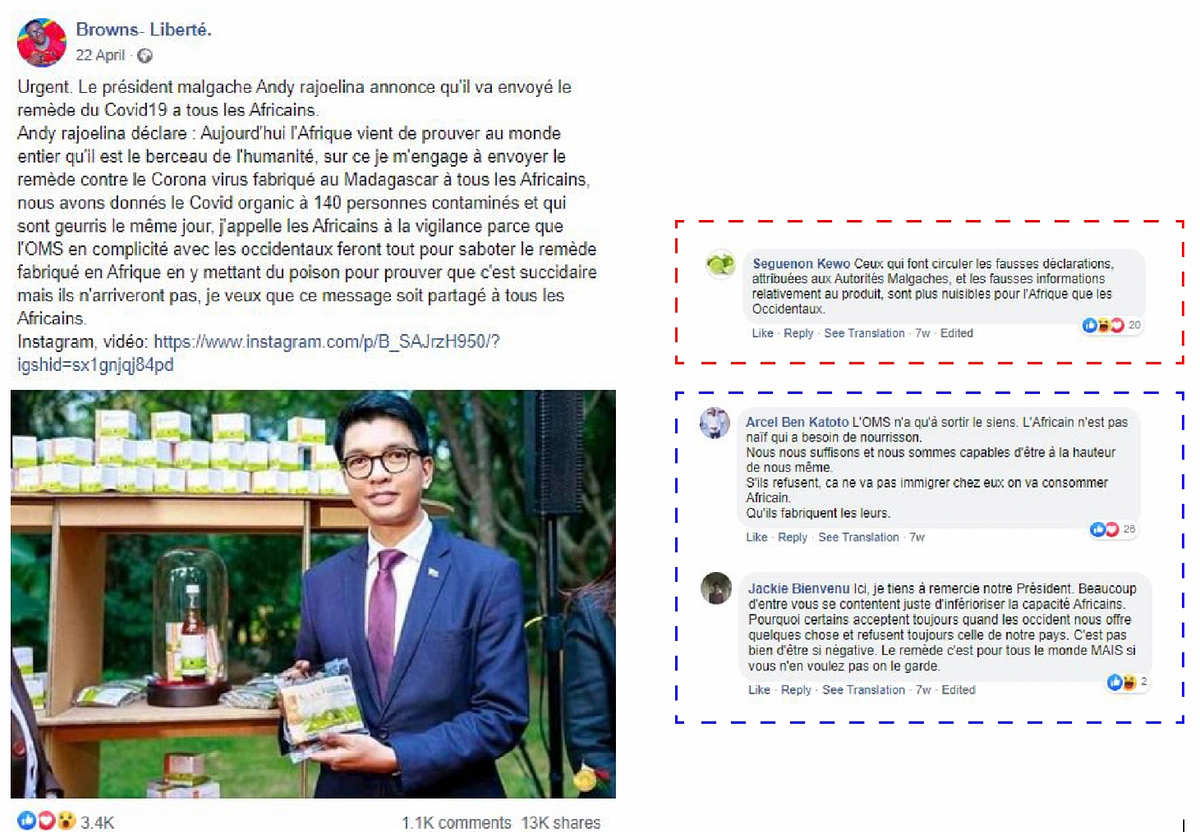Open the photo of the president holding product

pyautogui.click(x=313, y=593)
